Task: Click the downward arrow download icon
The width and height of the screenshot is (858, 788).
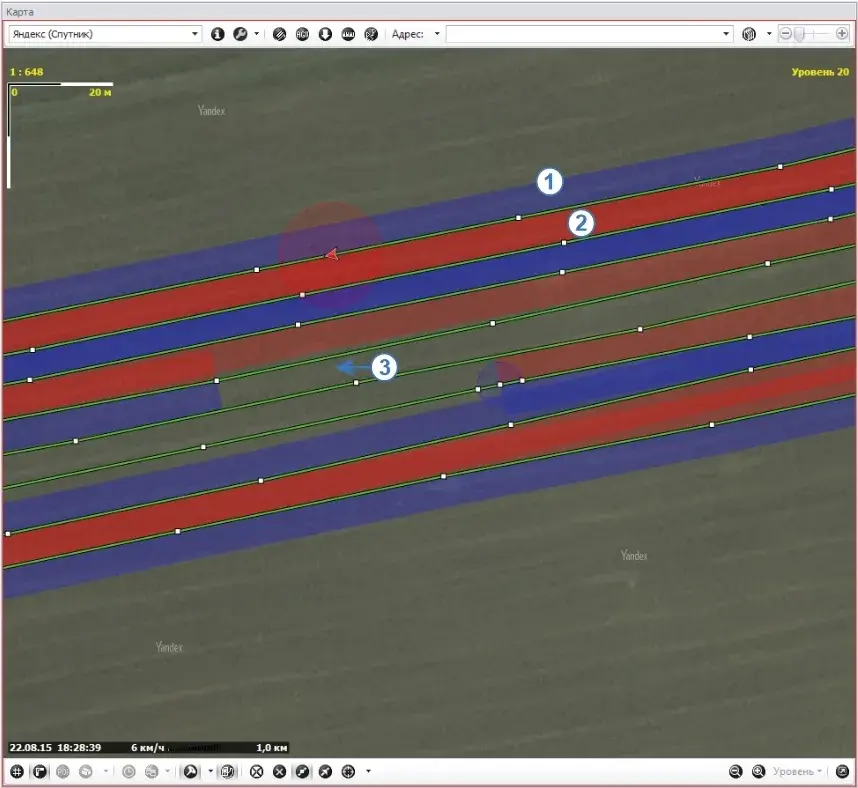Action: click(326, 34)
